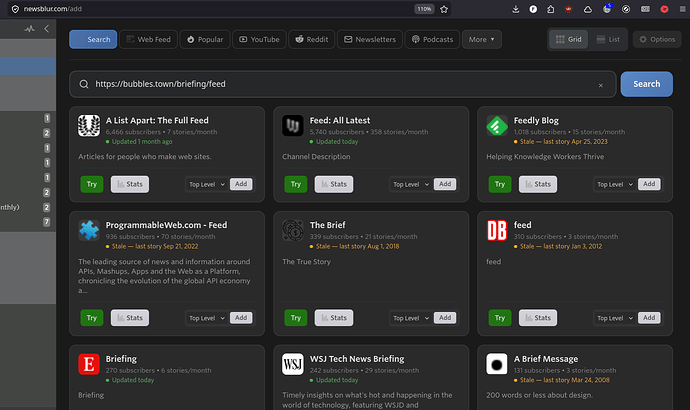Open folder dropdown for DB feed
The height and width of the screenshot is (410, 690).
tap(615, 318)
